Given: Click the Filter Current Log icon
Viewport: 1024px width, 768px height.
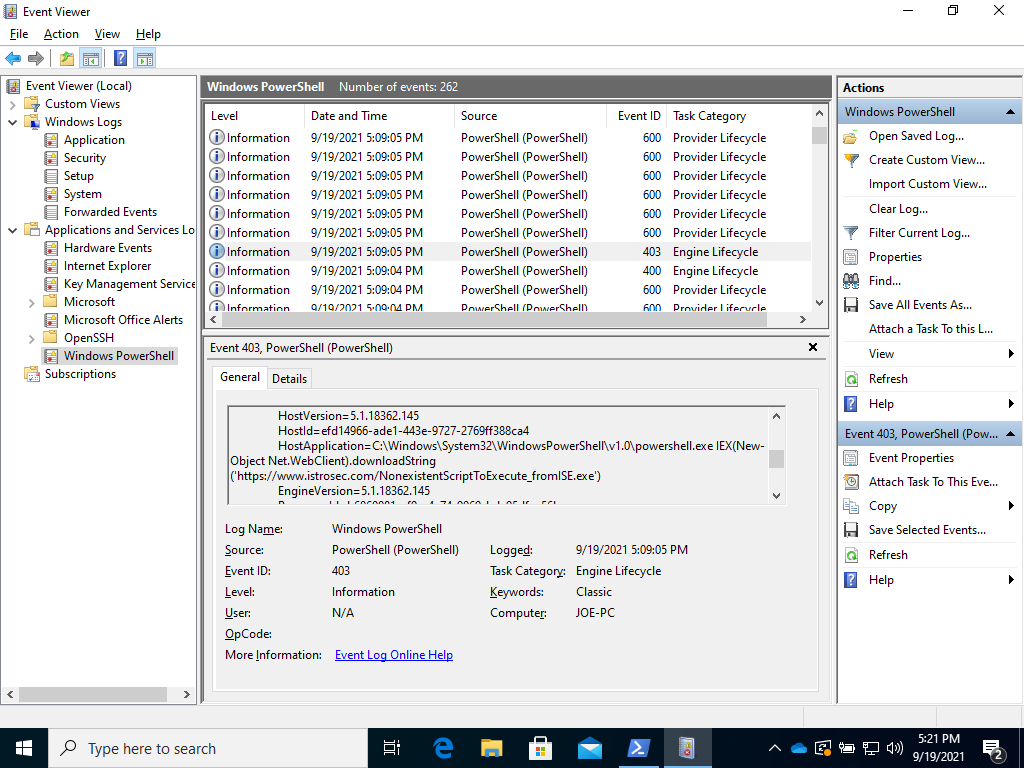Looking at the screenshot, I should coord(851,233).
